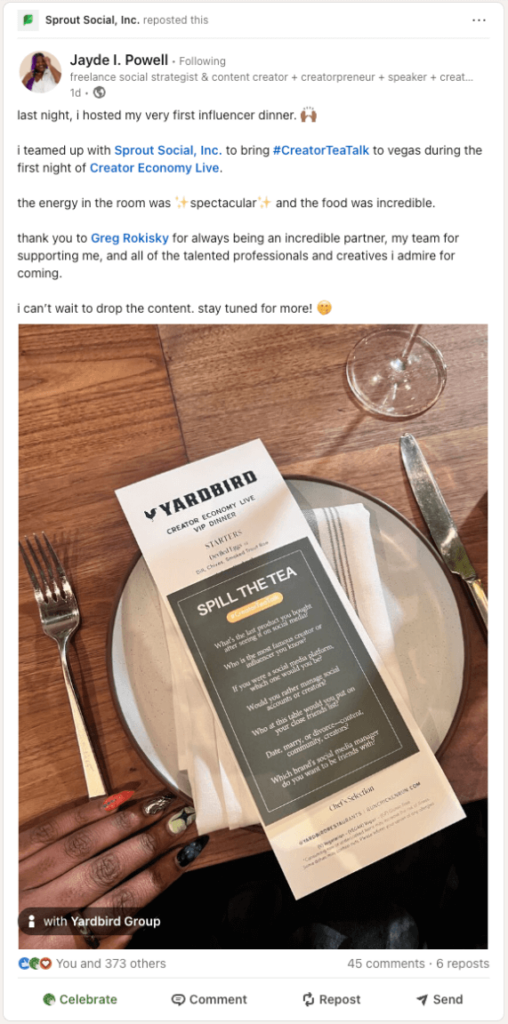This screenshot has height=1024, width=508.
Task: Toggle the Following status next to Jayde's name
Action: pyautogui.click(x=202, y=61)
